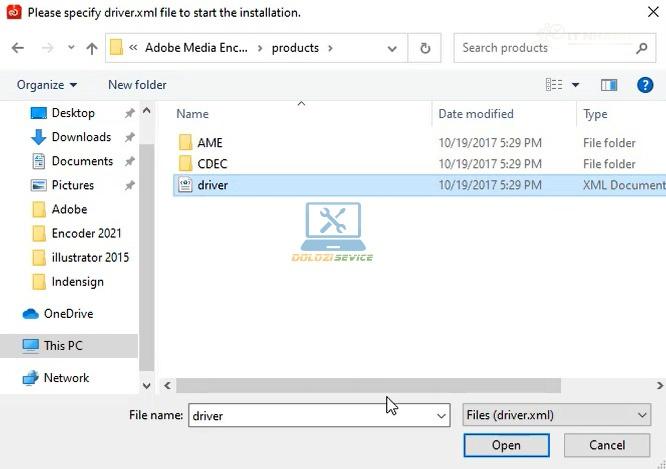Click the products breadcrumb in address bar
Screen dimensions: 666x469
point(295,48)
